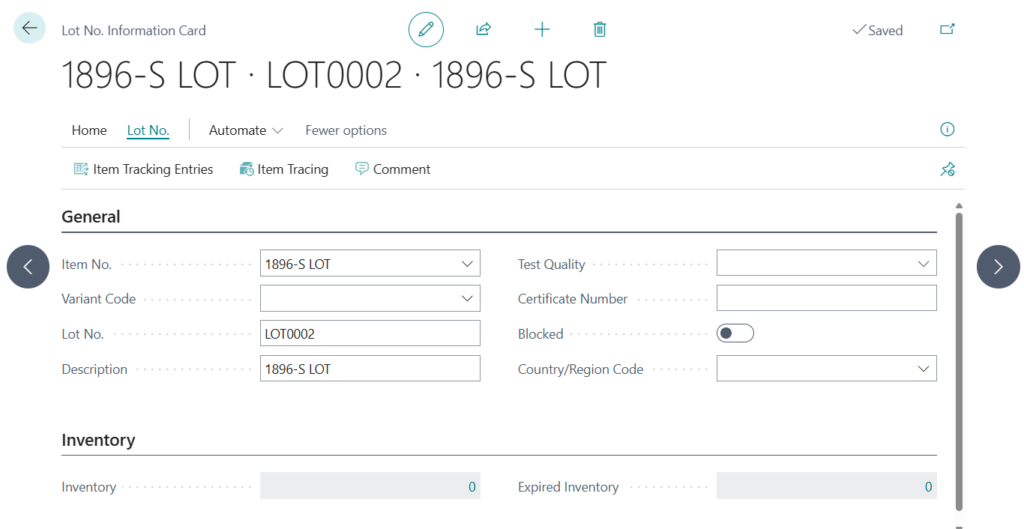Screen dimensions: 1024x529
Task: Open the Test Quality dropdown
Action: click(923, 264)
